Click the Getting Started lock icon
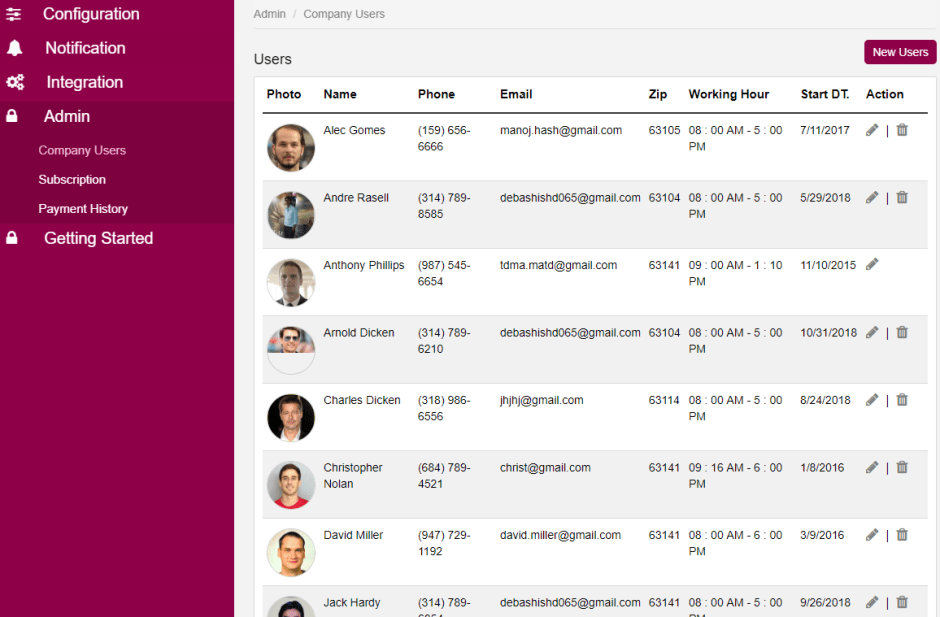 (11, 238)
